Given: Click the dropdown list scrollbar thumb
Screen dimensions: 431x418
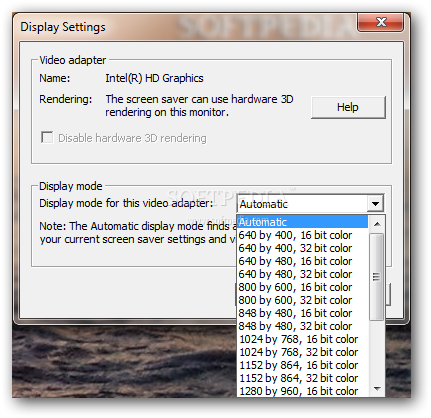Looking at the screenshot, I should [377, 277].
